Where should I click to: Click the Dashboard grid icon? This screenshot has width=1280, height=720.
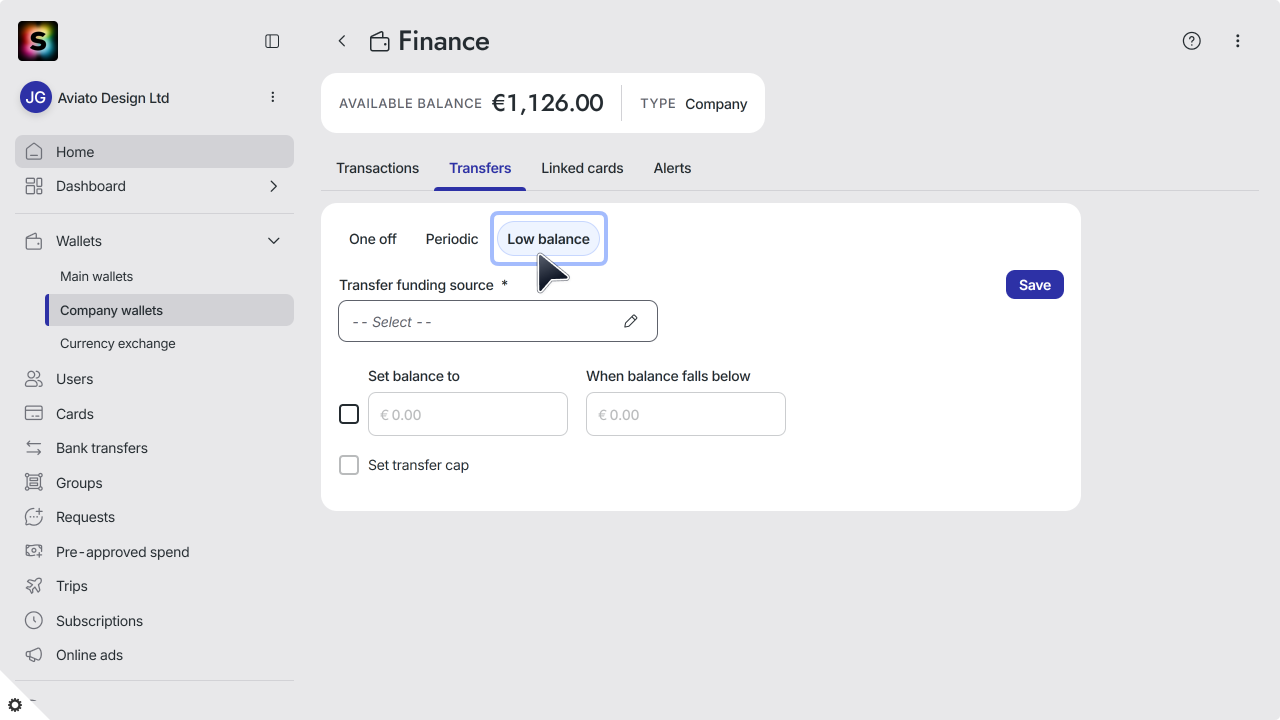click(34, 186)
